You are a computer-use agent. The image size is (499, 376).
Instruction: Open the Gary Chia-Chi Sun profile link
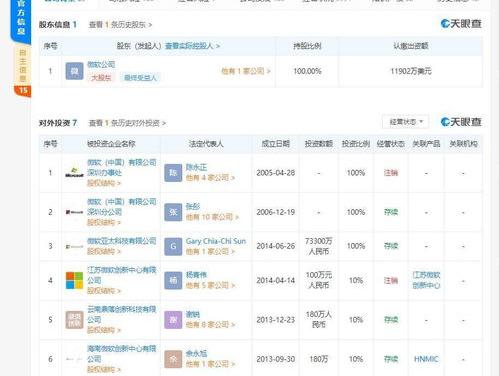(x=216, y=241)
